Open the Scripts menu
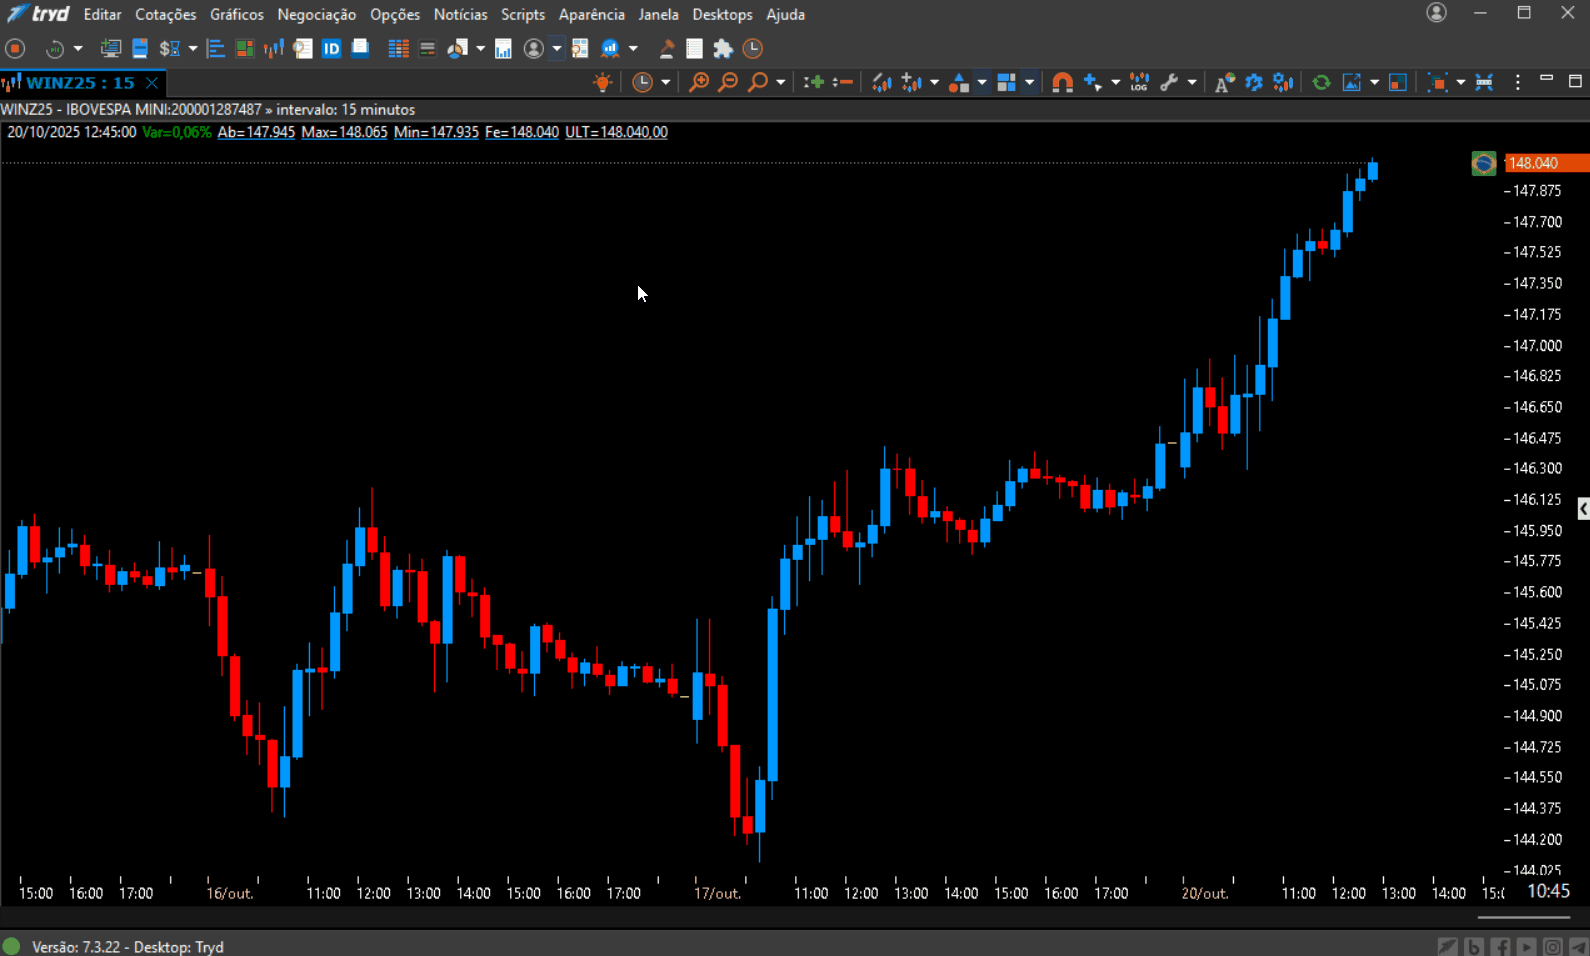Viewport: 1590px width, 956px height. point(523,14)
